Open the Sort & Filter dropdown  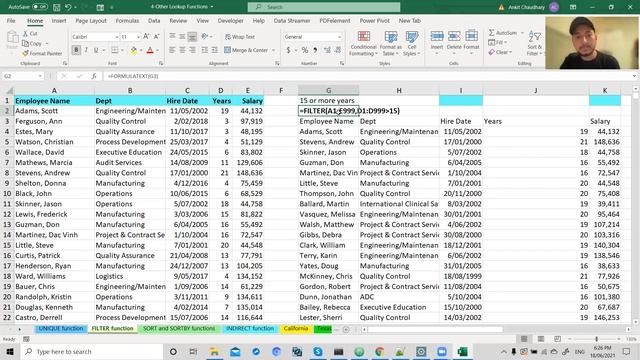point(534,43)
